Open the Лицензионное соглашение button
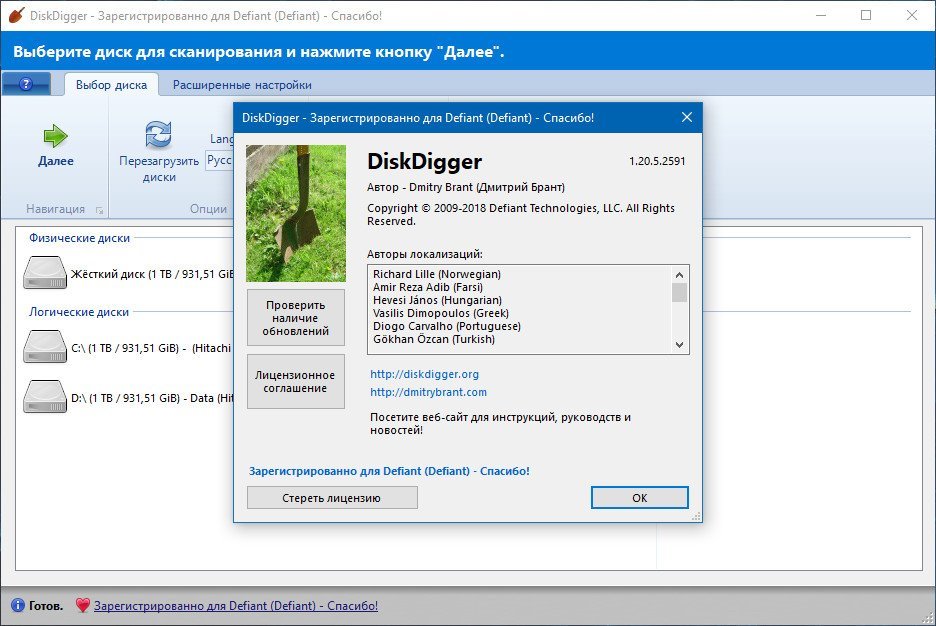Image resolution: width=936 pixels, height=626 pixels. pyautogui.click(x=295, y=381)
